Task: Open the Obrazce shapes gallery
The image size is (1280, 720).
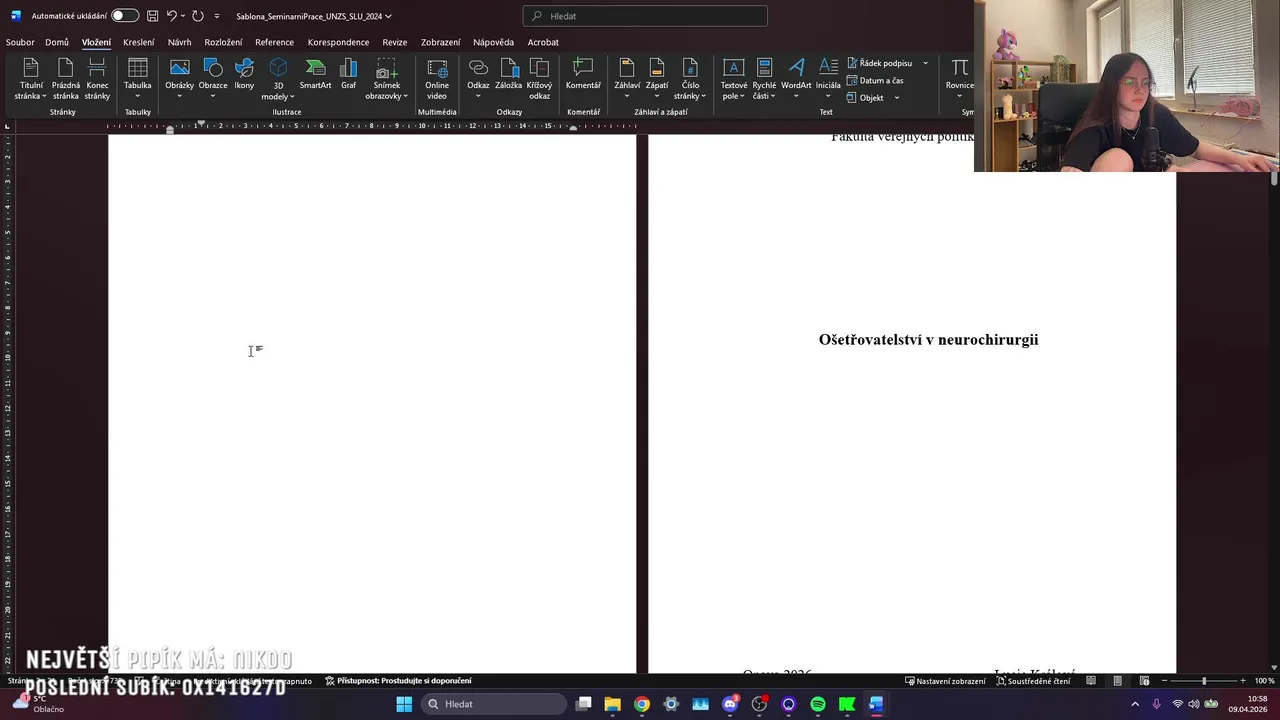Action: (213, 79)
